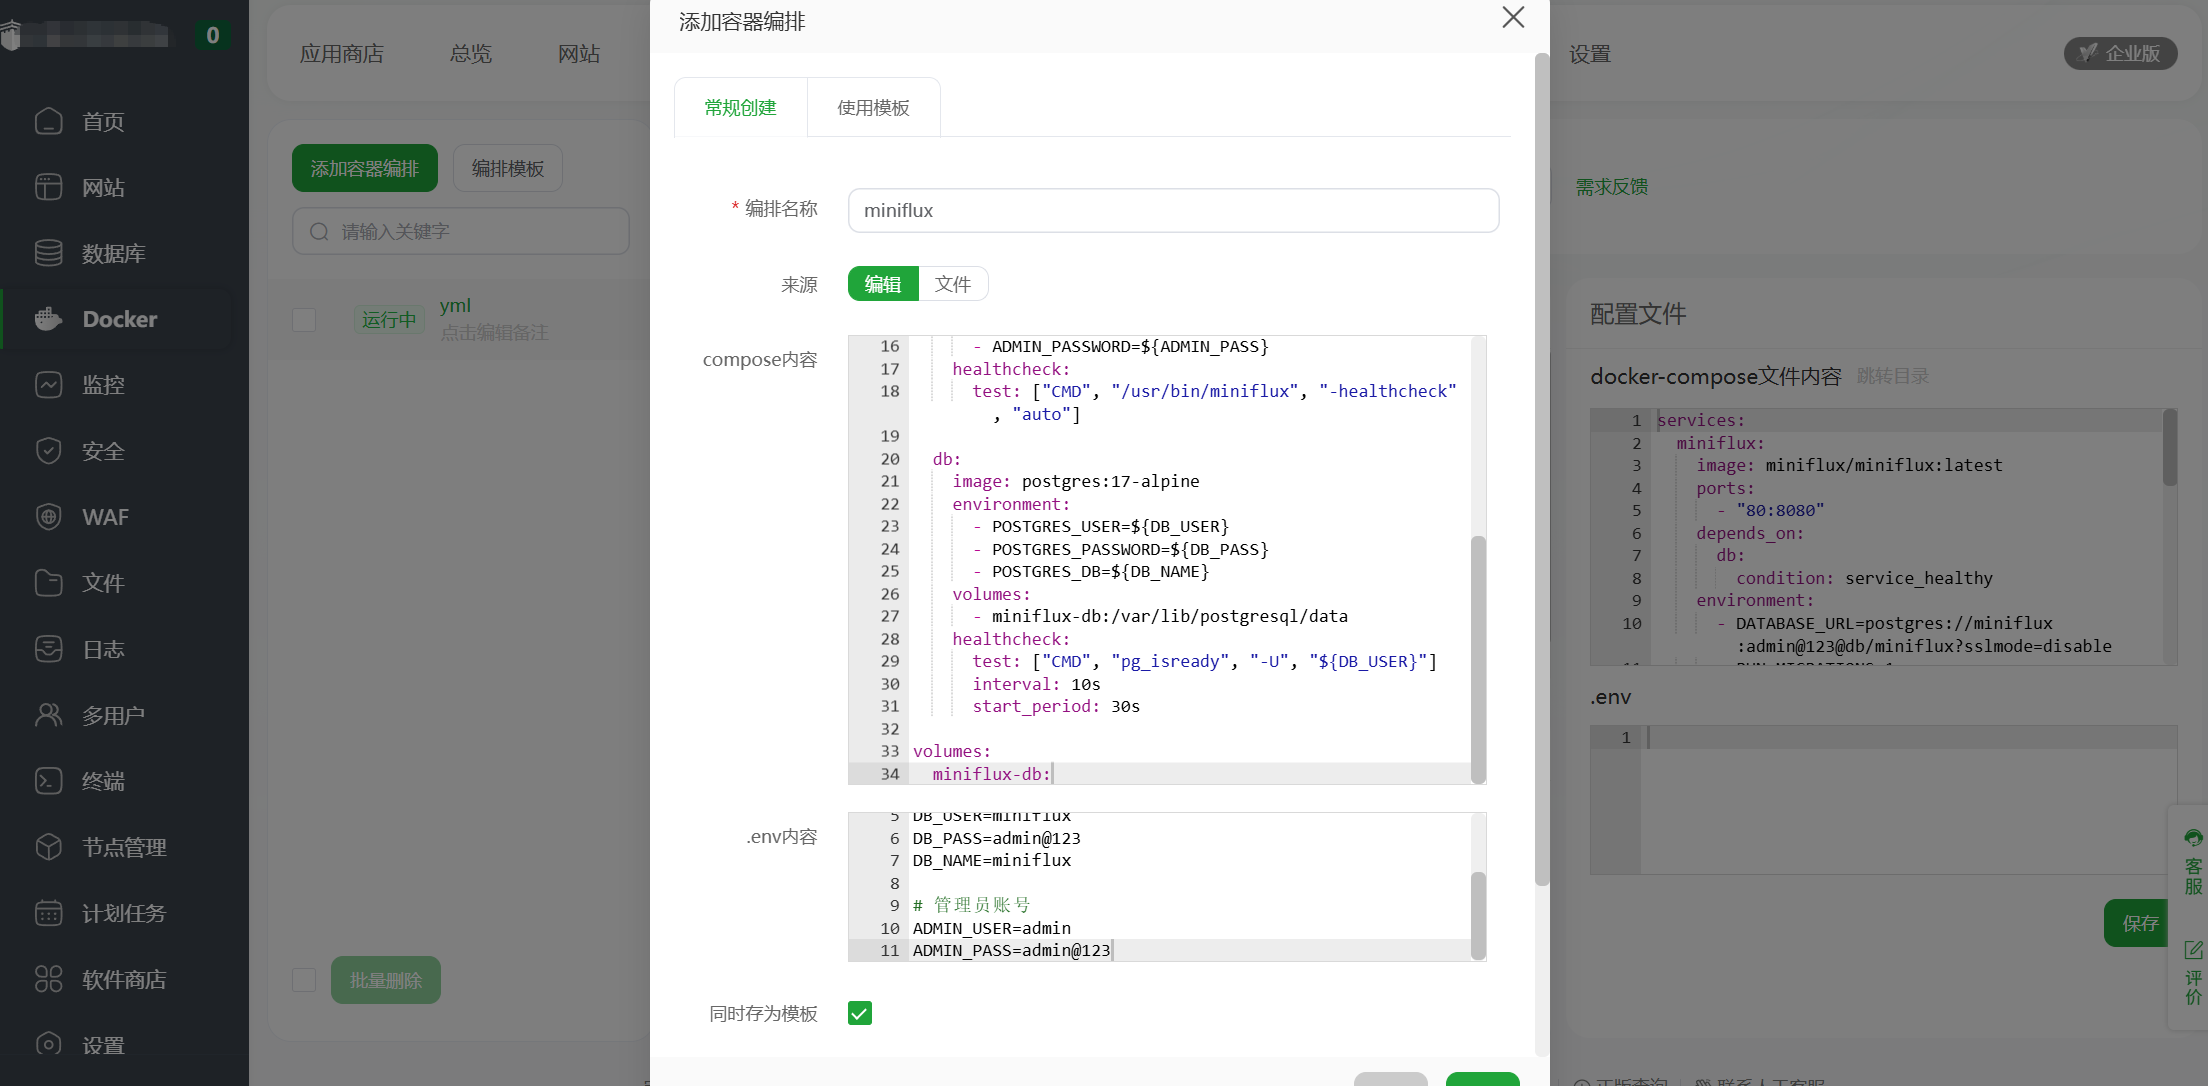Screen dimensions: 2208x1086
Task: Open the 网站 top navigation tab
Action: [x=579, y=54]
